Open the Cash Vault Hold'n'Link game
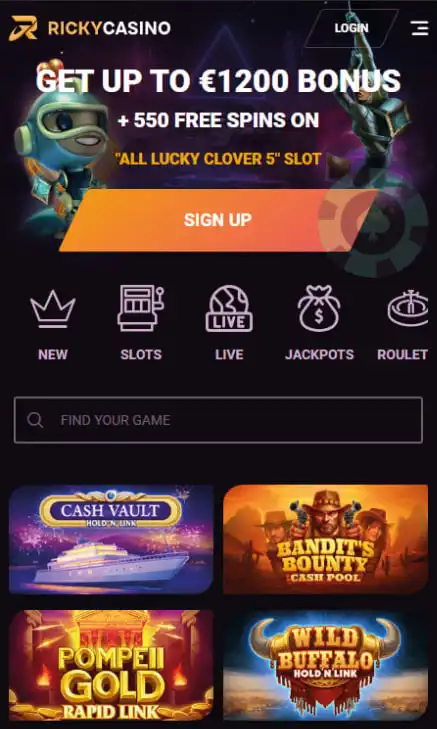 click(111, 539)
